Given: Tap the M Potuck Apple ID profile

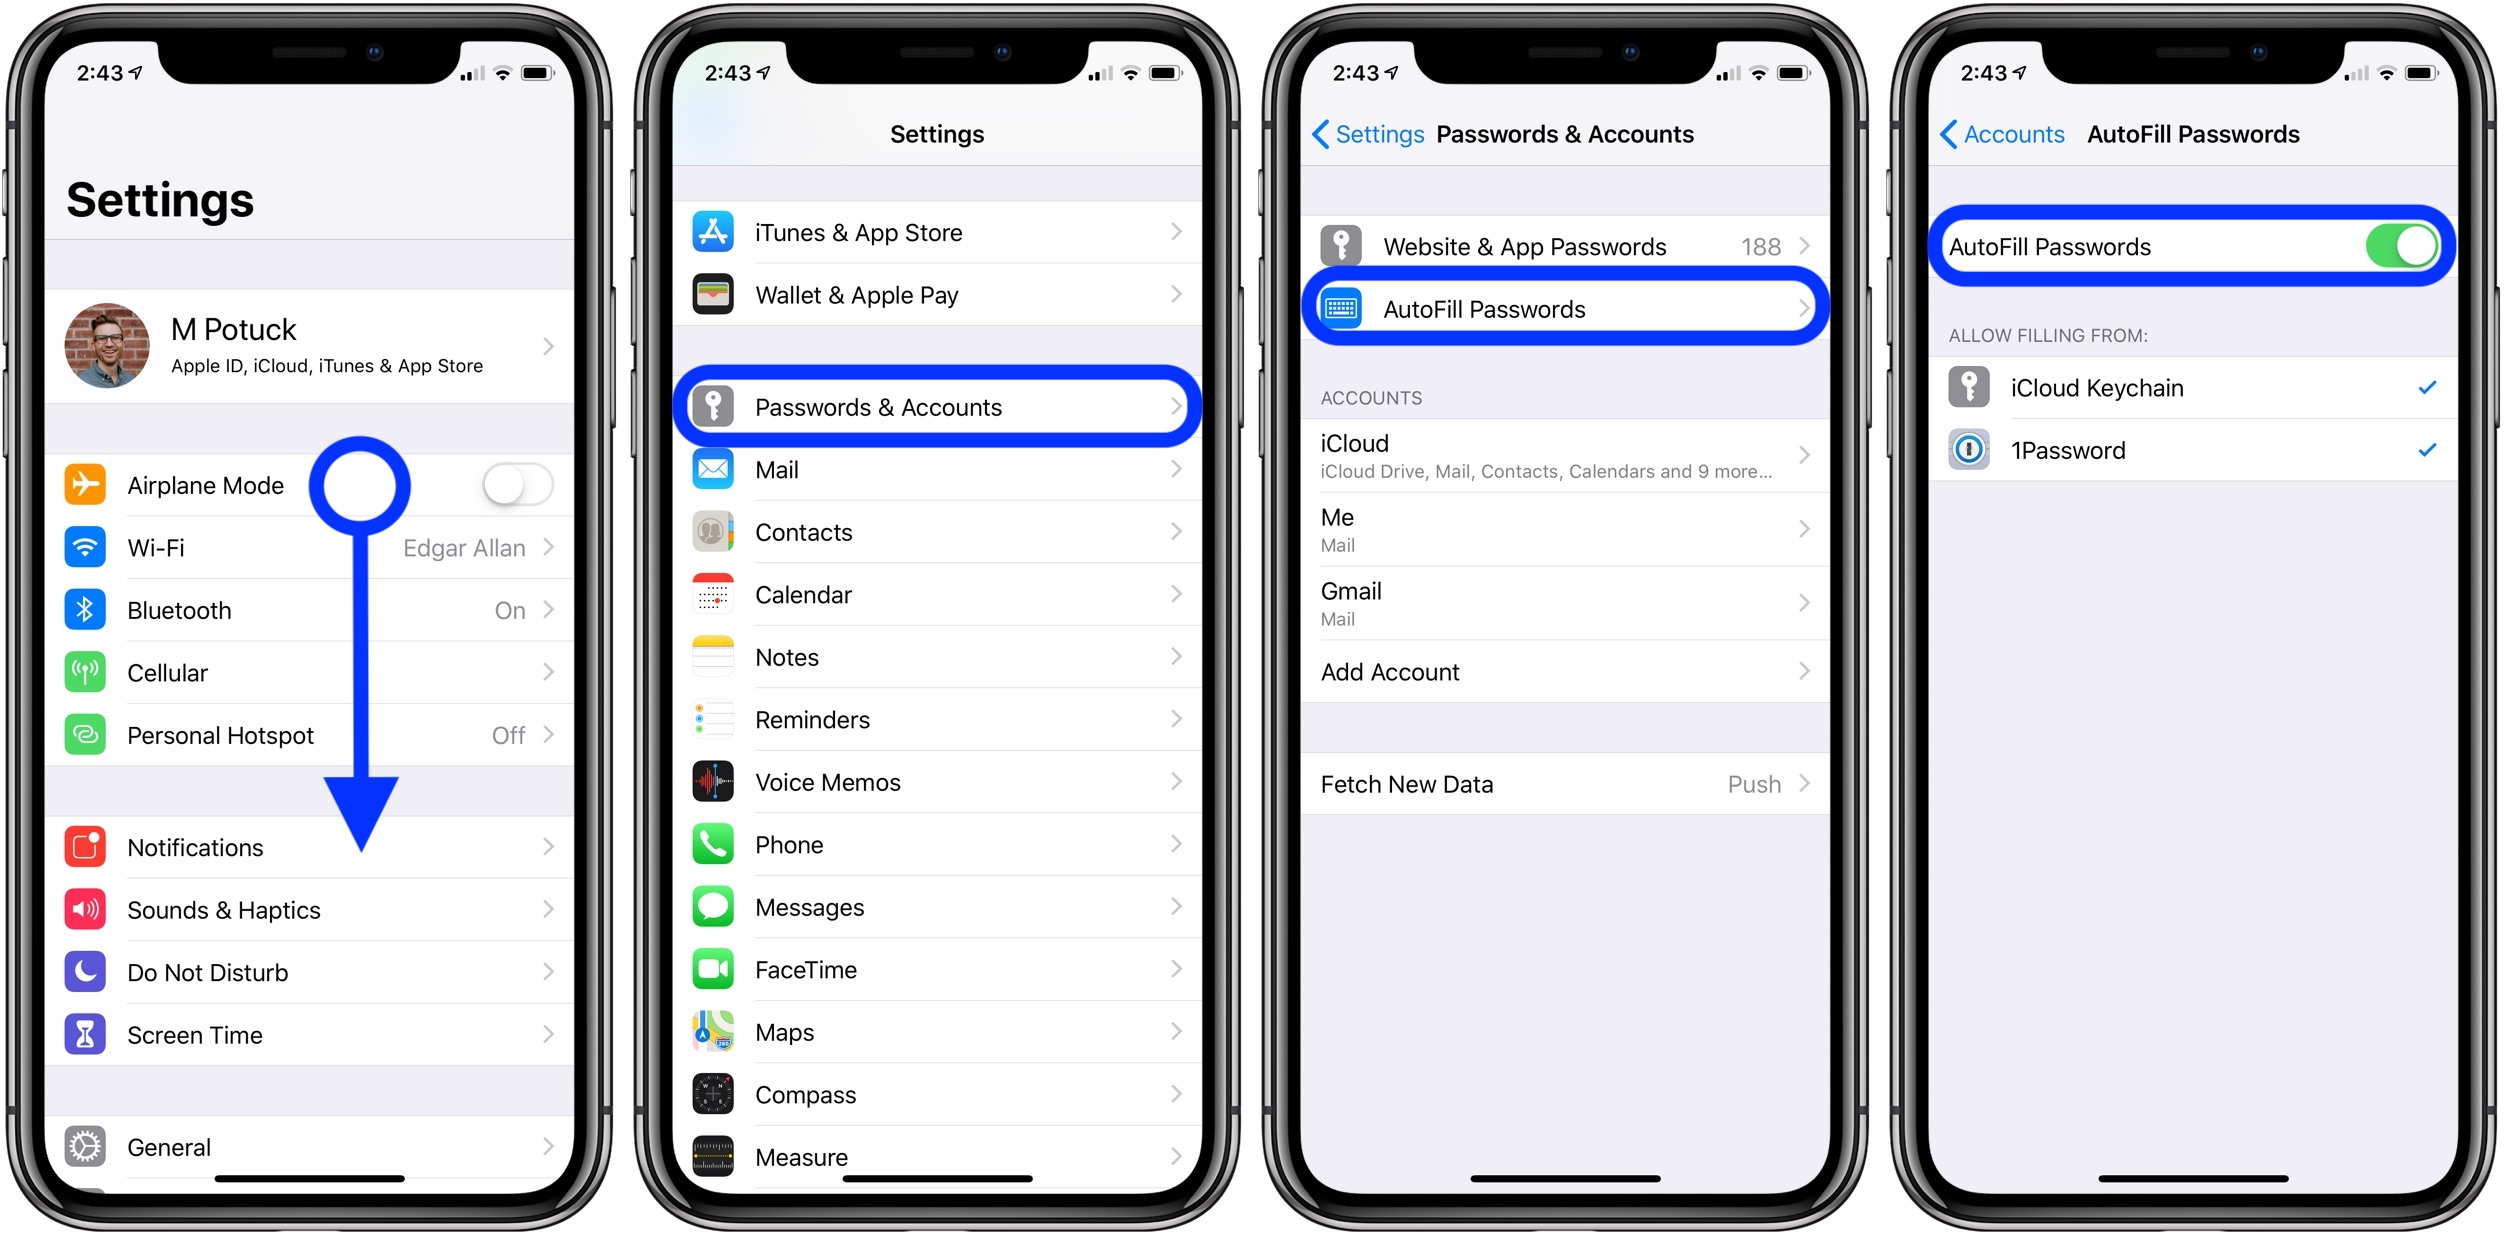Looking at the screenshot, I should [313, 348].
